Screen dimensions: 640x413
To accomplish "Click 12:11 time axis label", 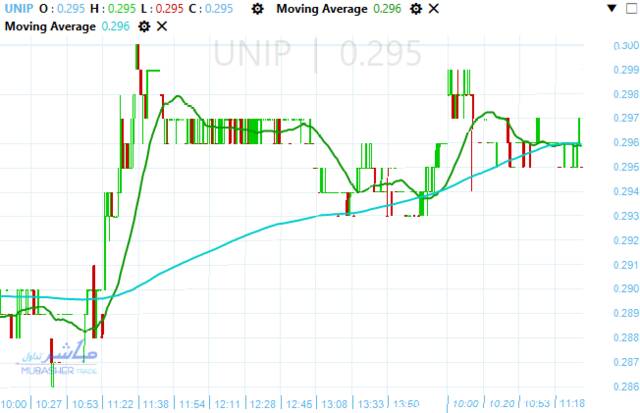I will (x=227, y=404).
